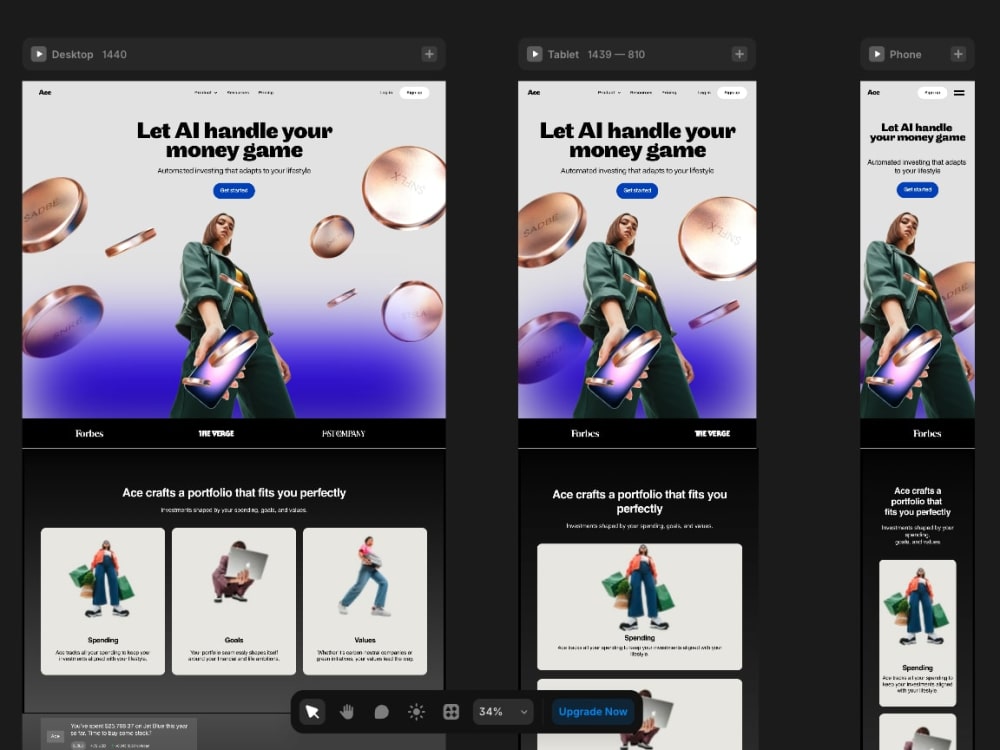
Task: Click Ace logo in Desktop frame
Action: tap(45, 92)
